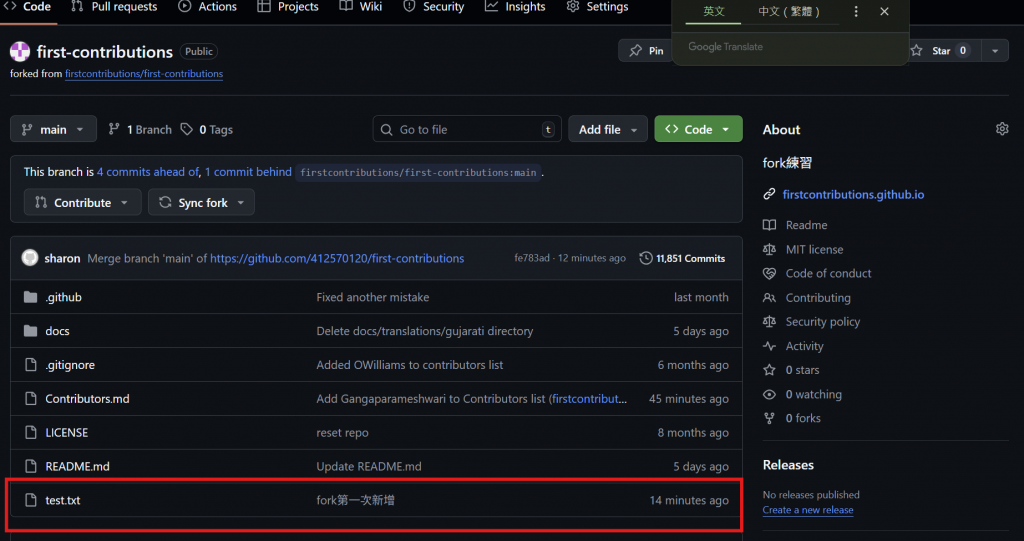Open the Security tab

[x=434, y=7]
